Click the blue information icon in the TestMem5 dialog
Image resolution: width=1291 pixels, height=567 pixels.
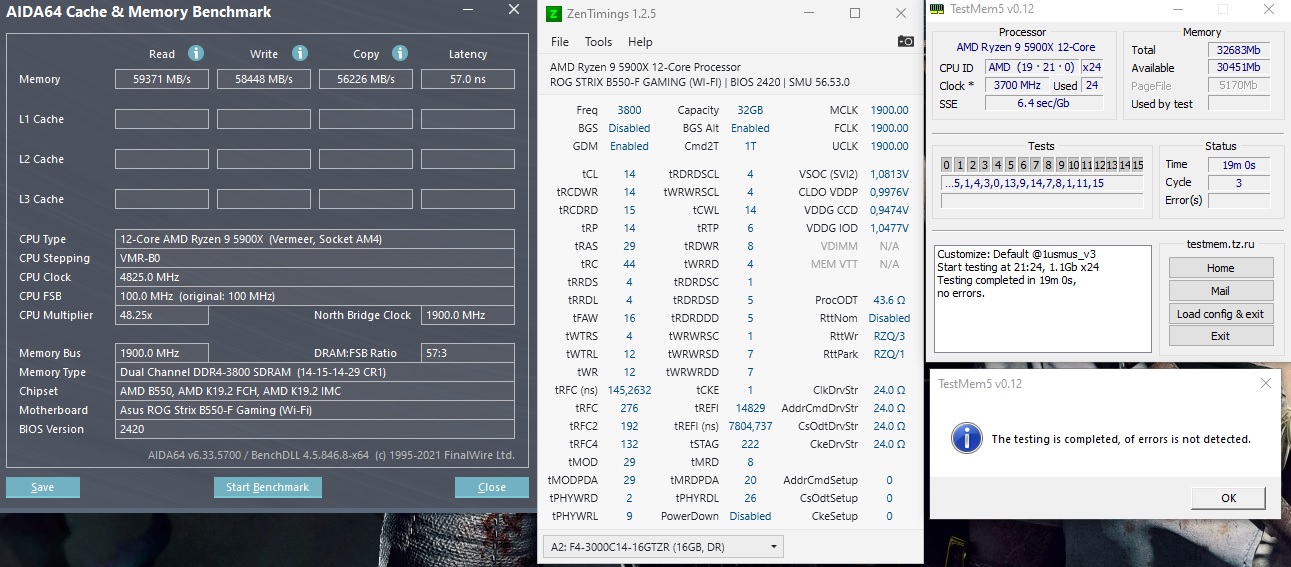[x=965, y=437]
